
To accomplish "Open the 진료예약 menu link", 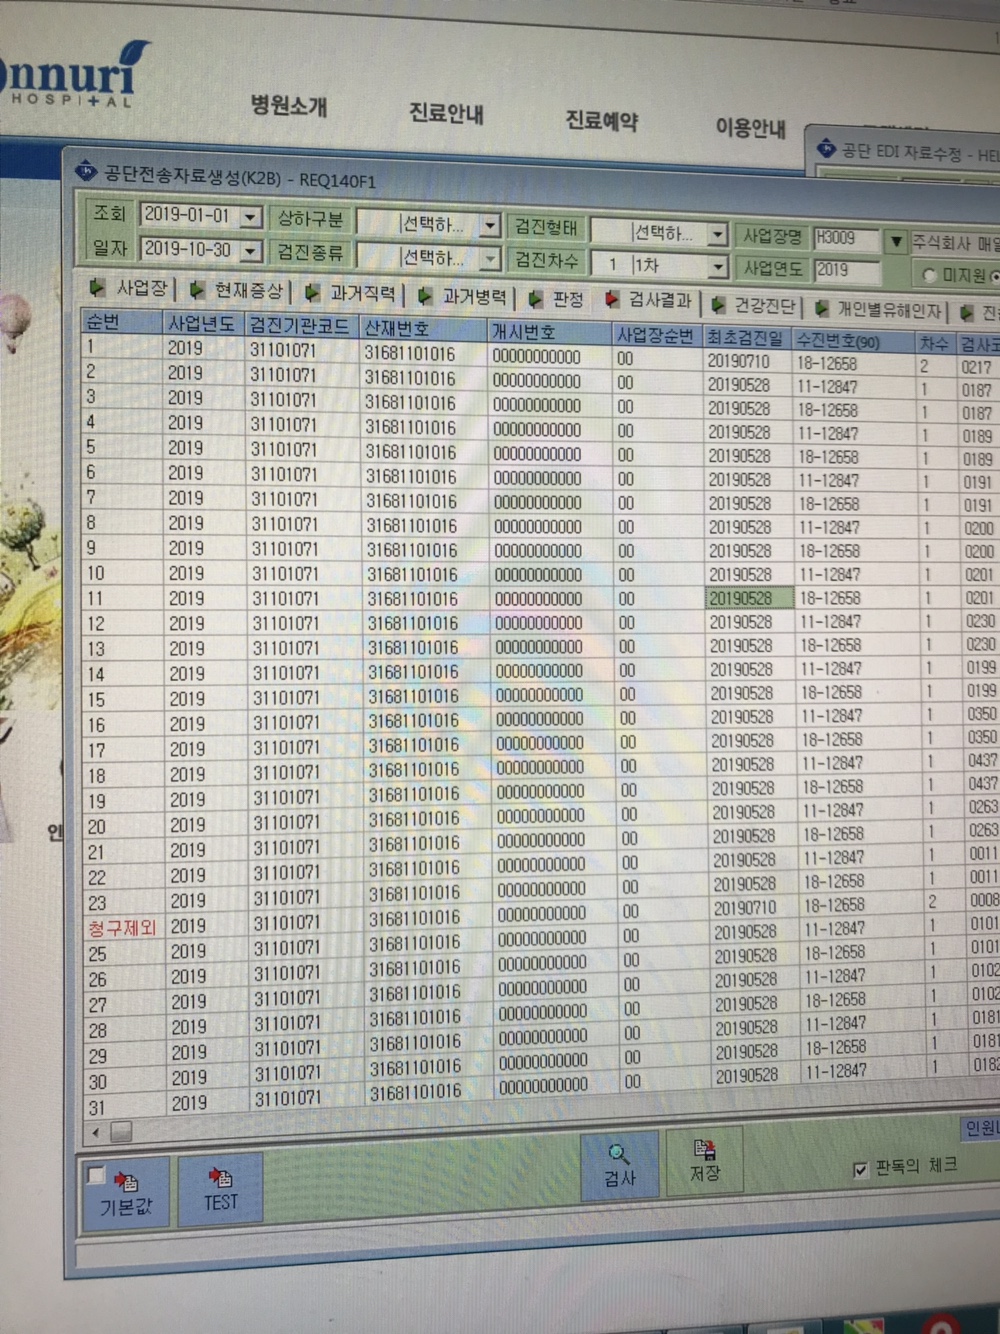I will click(x=601, y=121).
